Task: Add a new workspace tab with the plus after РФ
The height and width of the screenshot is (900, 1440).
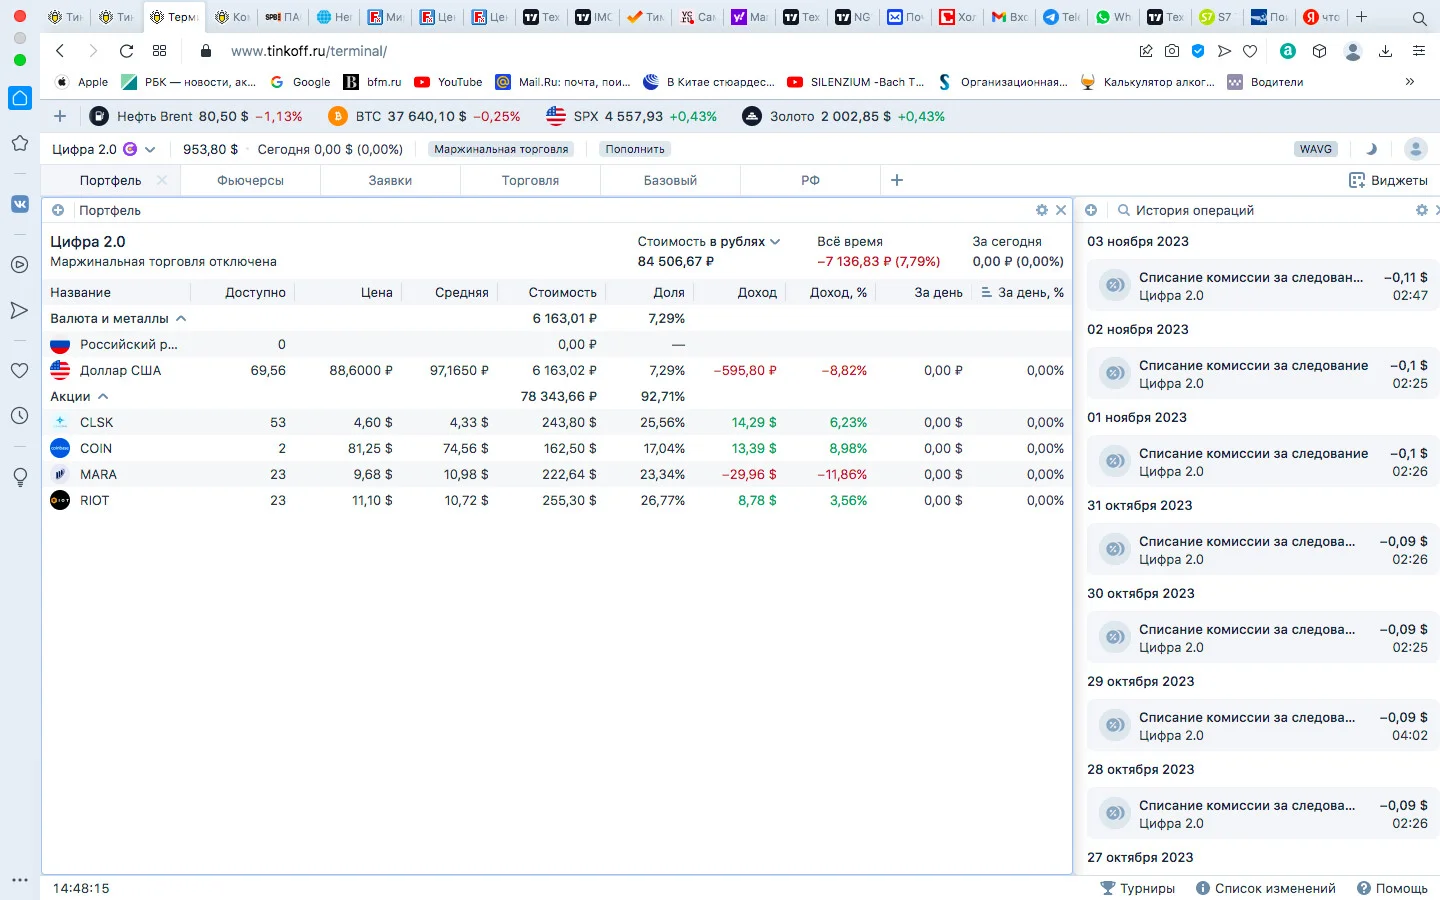Action: pyautogui.click(x=897, y=180)
